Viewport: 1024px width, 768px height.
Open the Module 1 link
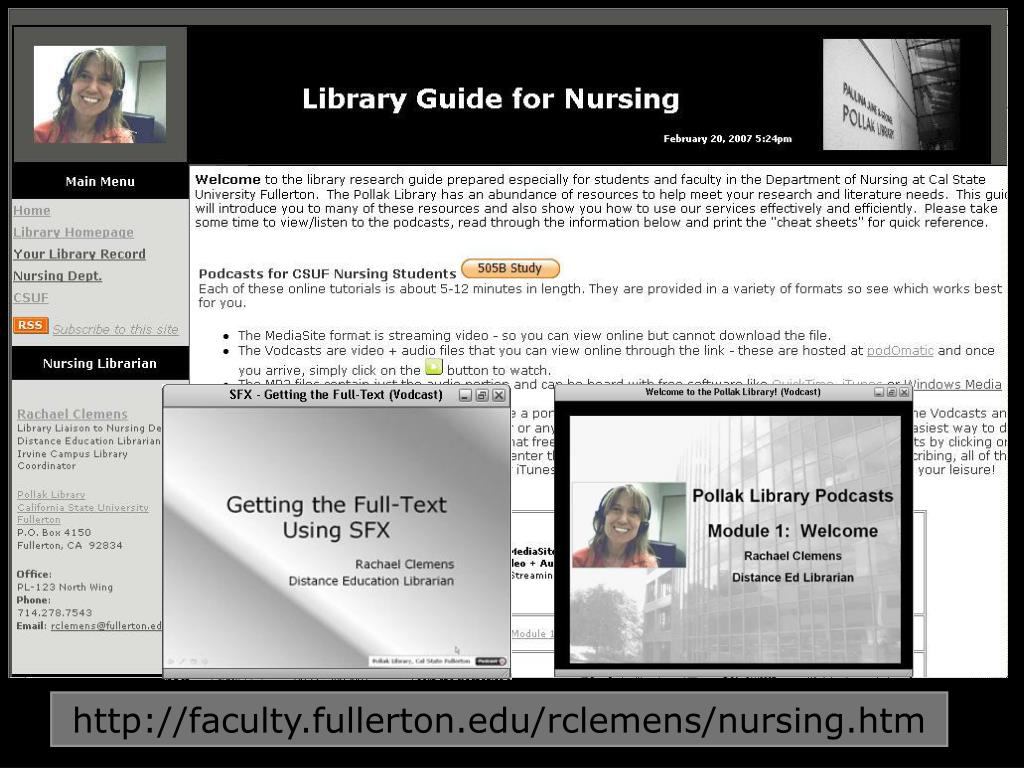point(533,633)
